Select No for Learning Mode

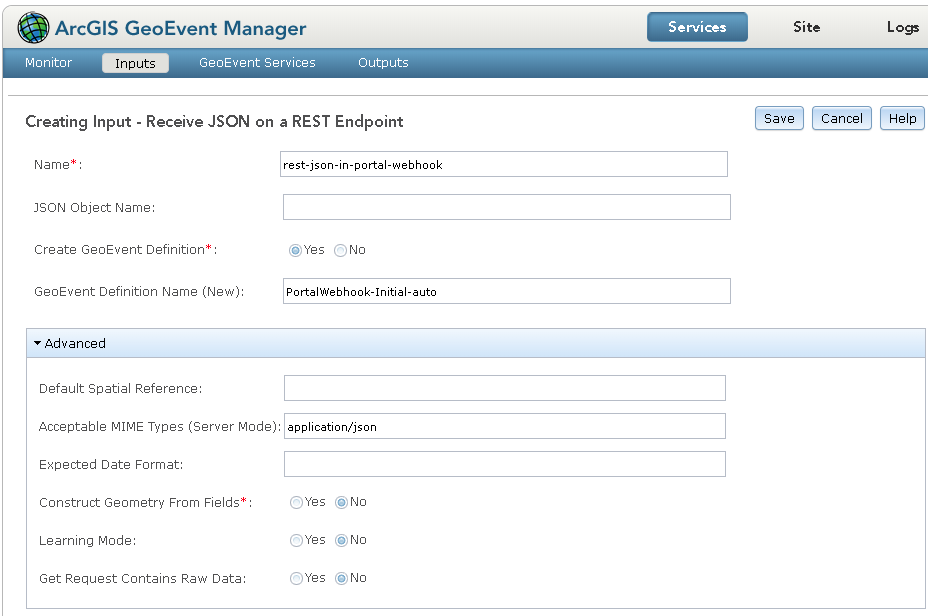(341, 540)
